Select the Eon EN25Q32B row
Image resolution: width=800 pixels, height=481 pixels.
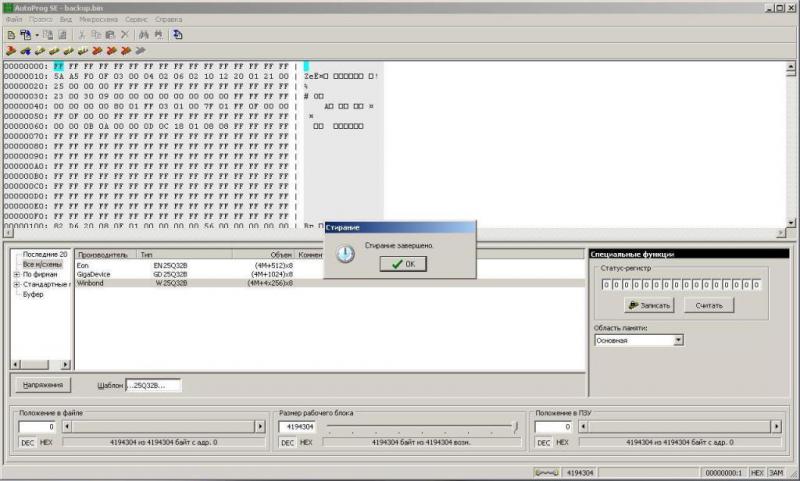coord(330,265)
